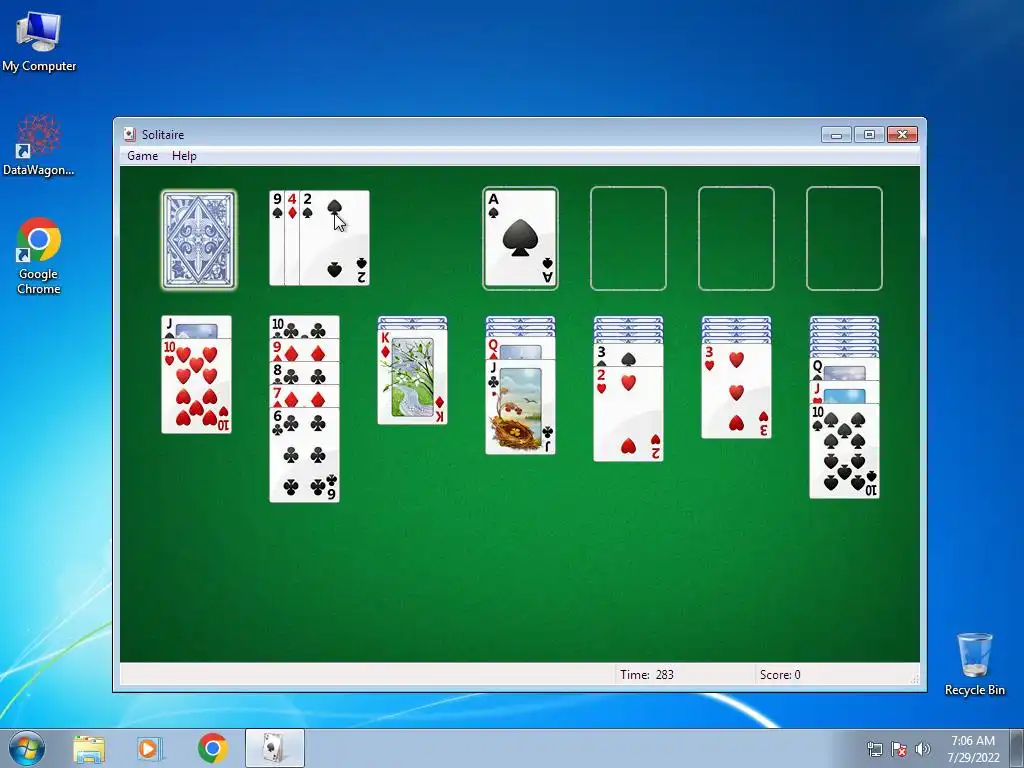Image resolution: width=1024 pixels, height=768 pixels.
Task: Pick the king of diamonds card
Action: coord(413,377)
